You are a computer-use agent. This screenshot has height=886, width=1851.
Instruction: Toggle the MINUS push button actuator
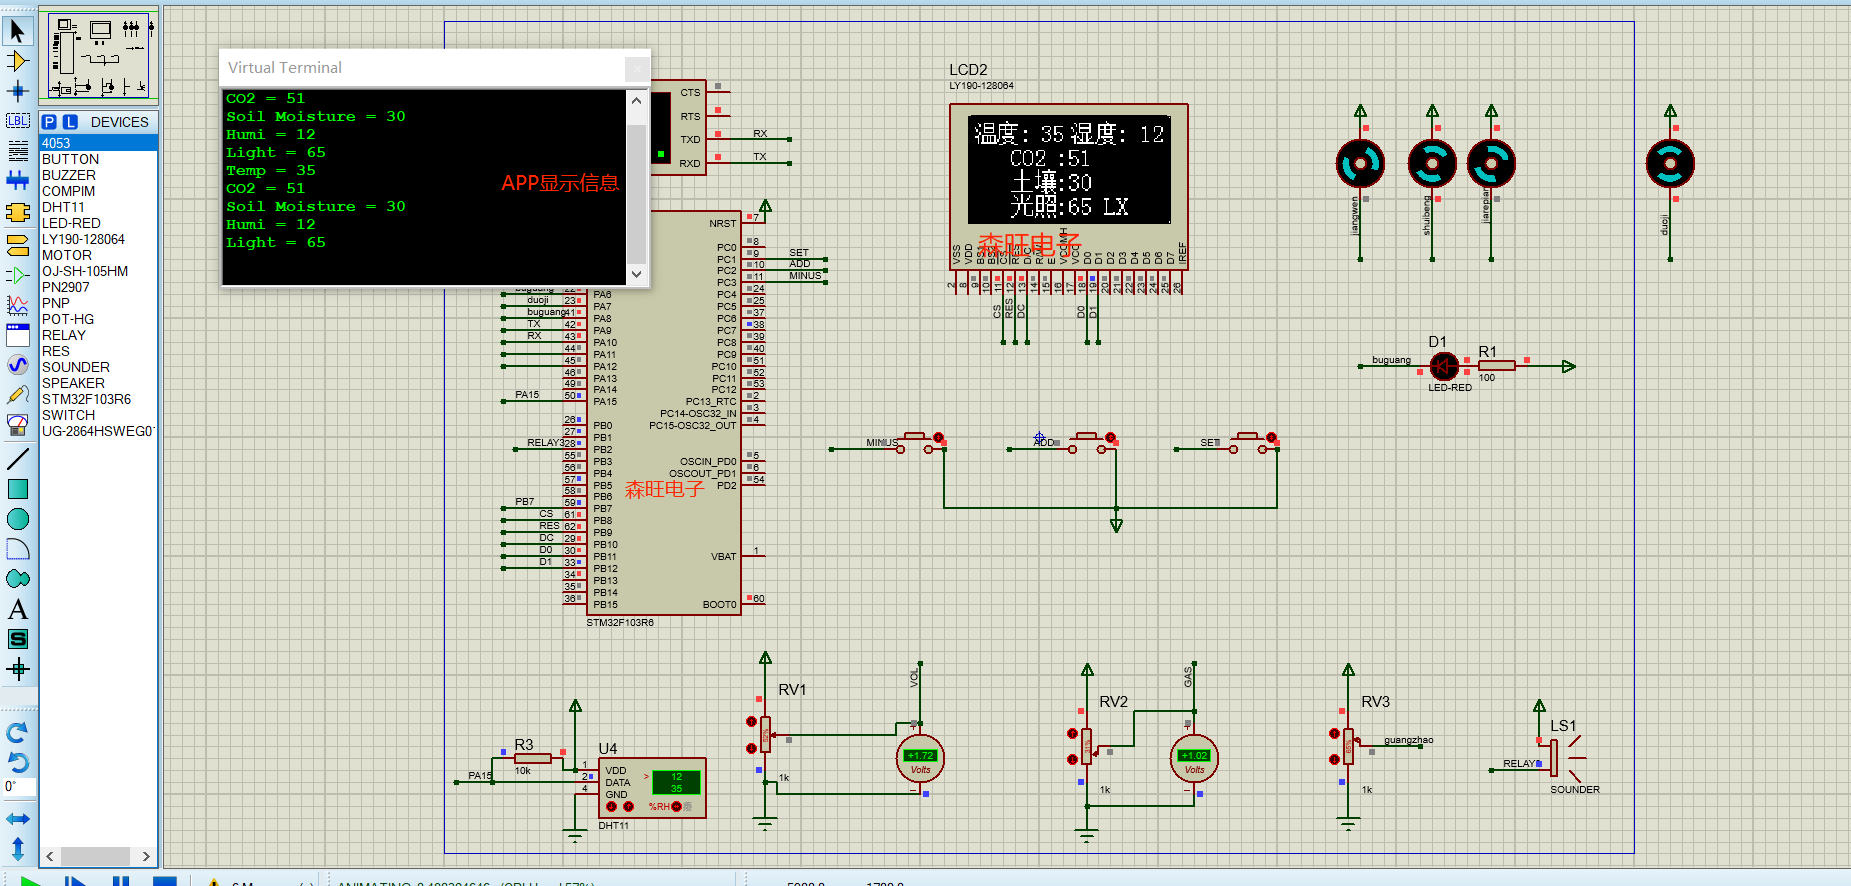939,438
